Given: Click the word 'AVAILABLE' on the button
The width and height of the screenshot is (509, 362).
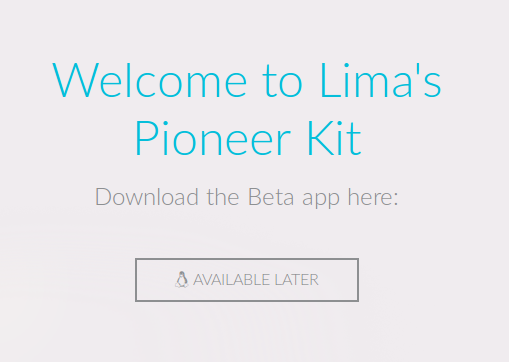Looking at the screenshot, I should coord(231,280).
